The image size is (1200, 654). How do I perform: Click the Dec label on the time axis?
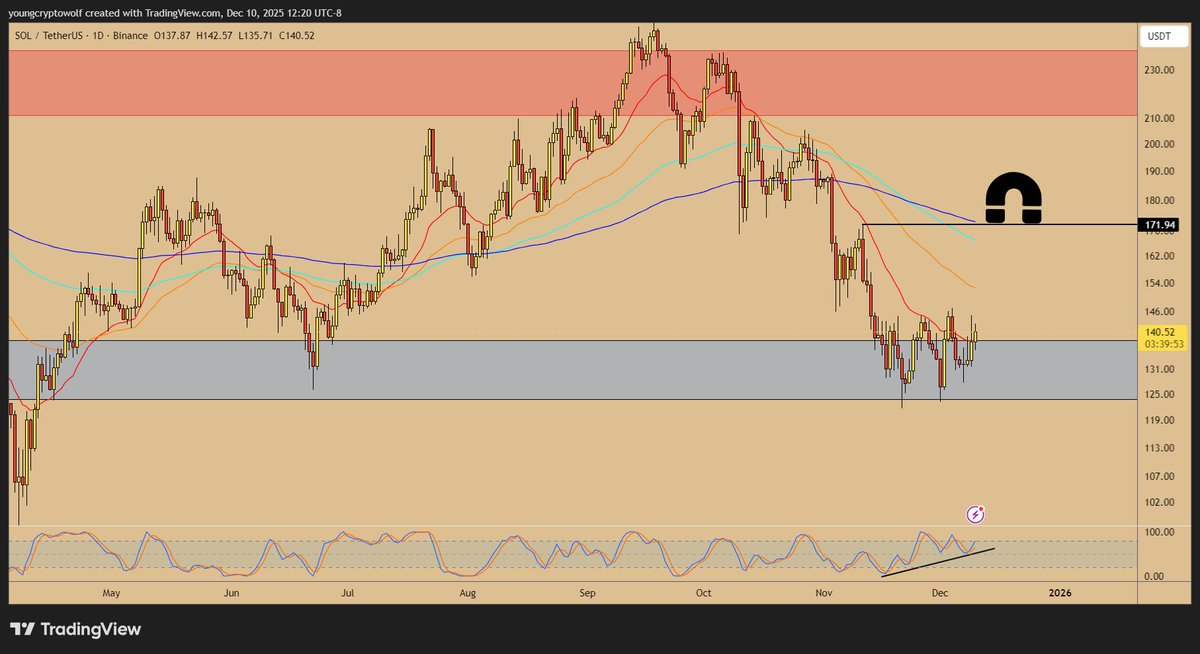click(939, 593)
